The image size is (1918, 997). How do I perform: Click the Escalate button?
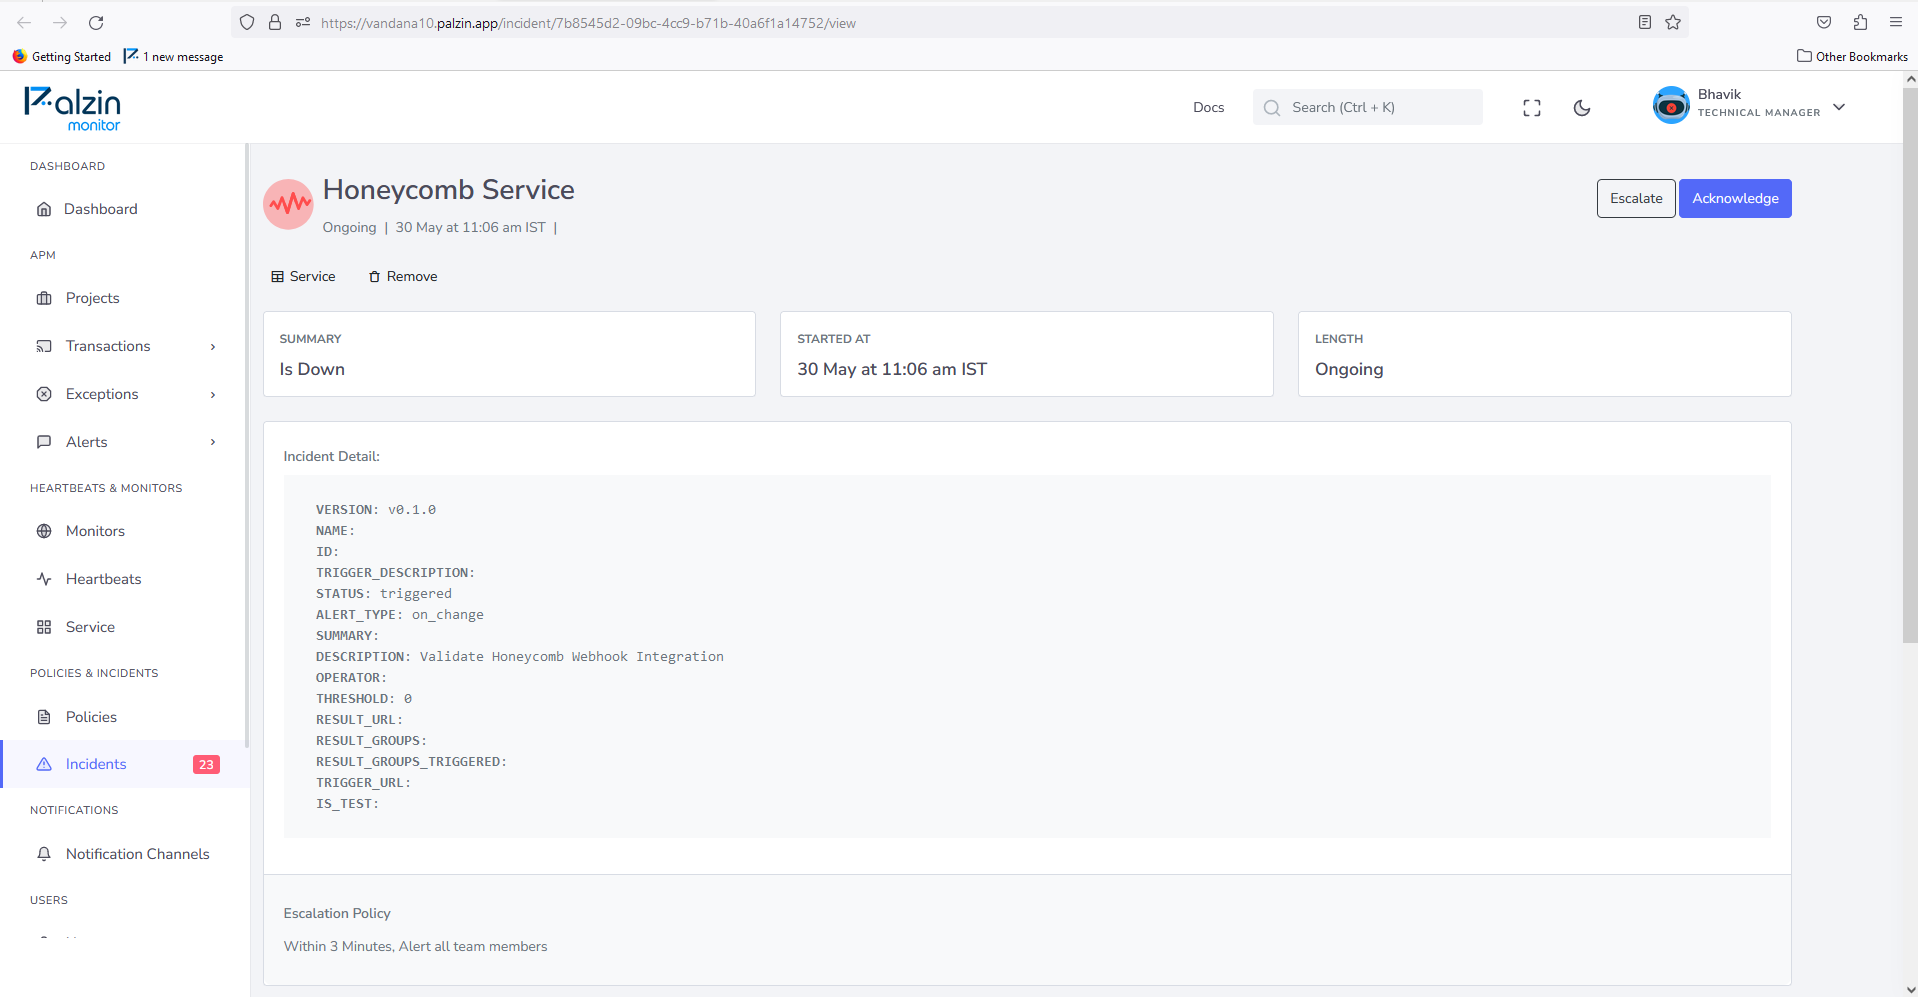(1636, 198)
